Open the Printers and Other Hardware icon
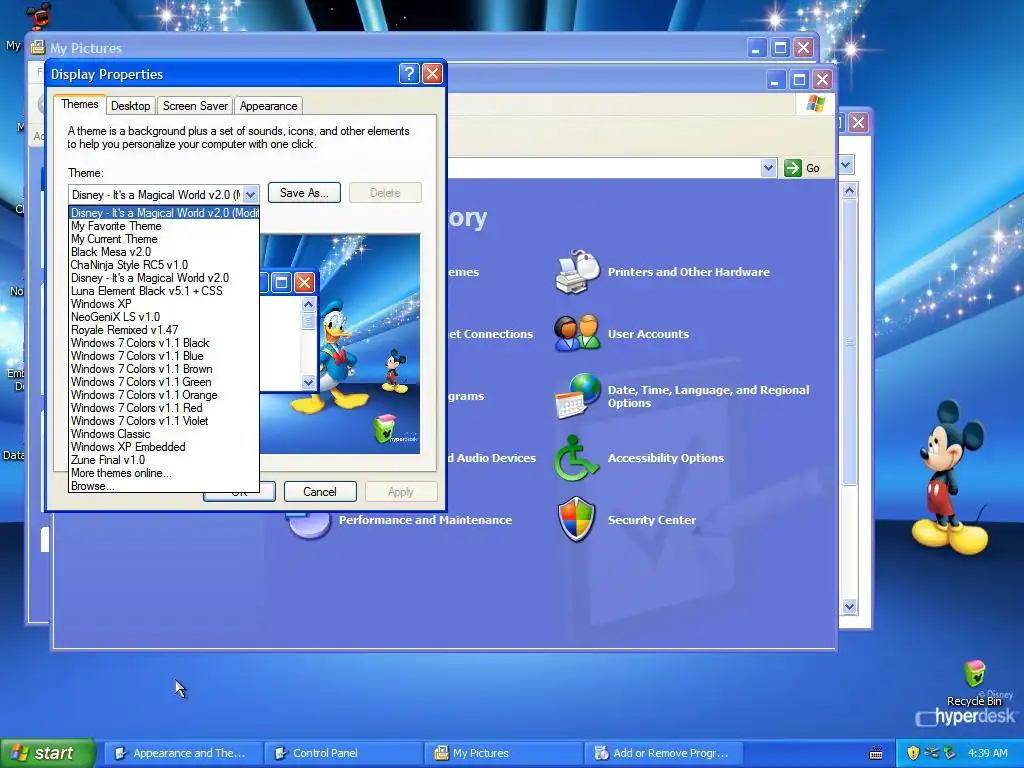This screenshot has height=768, width=1024. click(x=577, y=272)
